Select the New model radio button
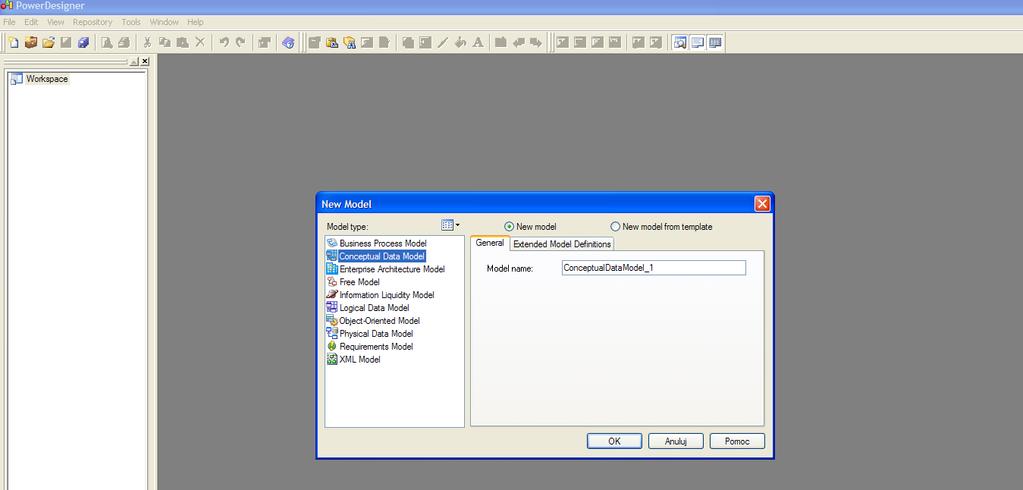 coord(510,226)
